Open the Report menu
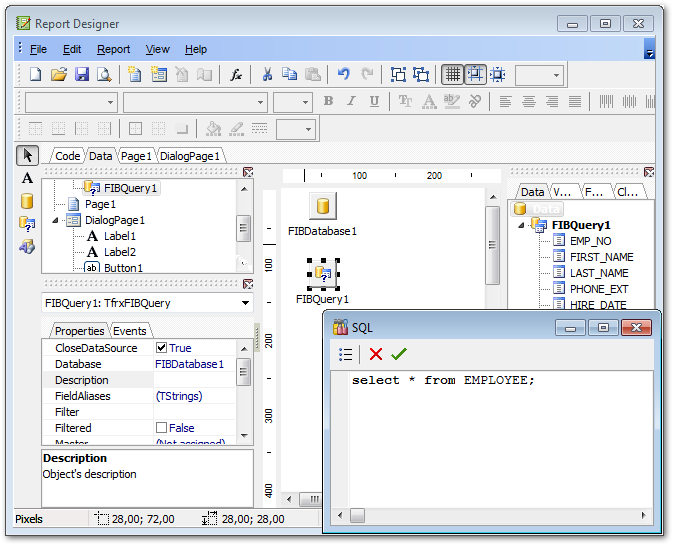Viewport: 673px width, 545px height. (113, 49)
